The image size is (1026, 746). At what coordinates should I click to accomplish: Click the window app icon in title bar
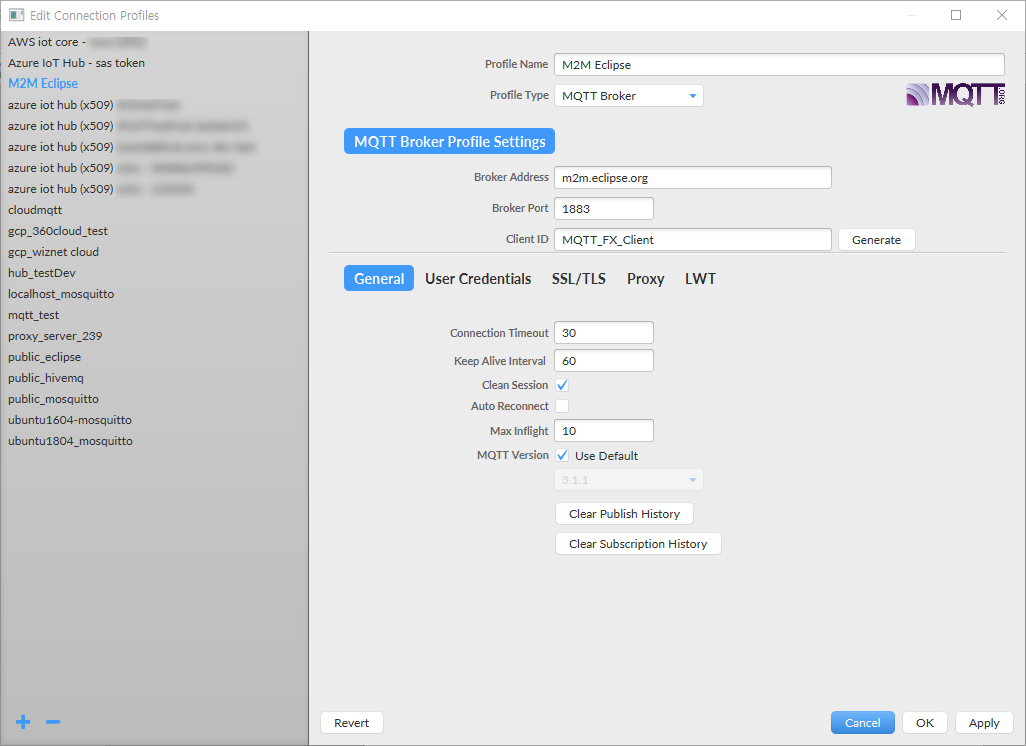pyautogui.click(x=16, y=15)
